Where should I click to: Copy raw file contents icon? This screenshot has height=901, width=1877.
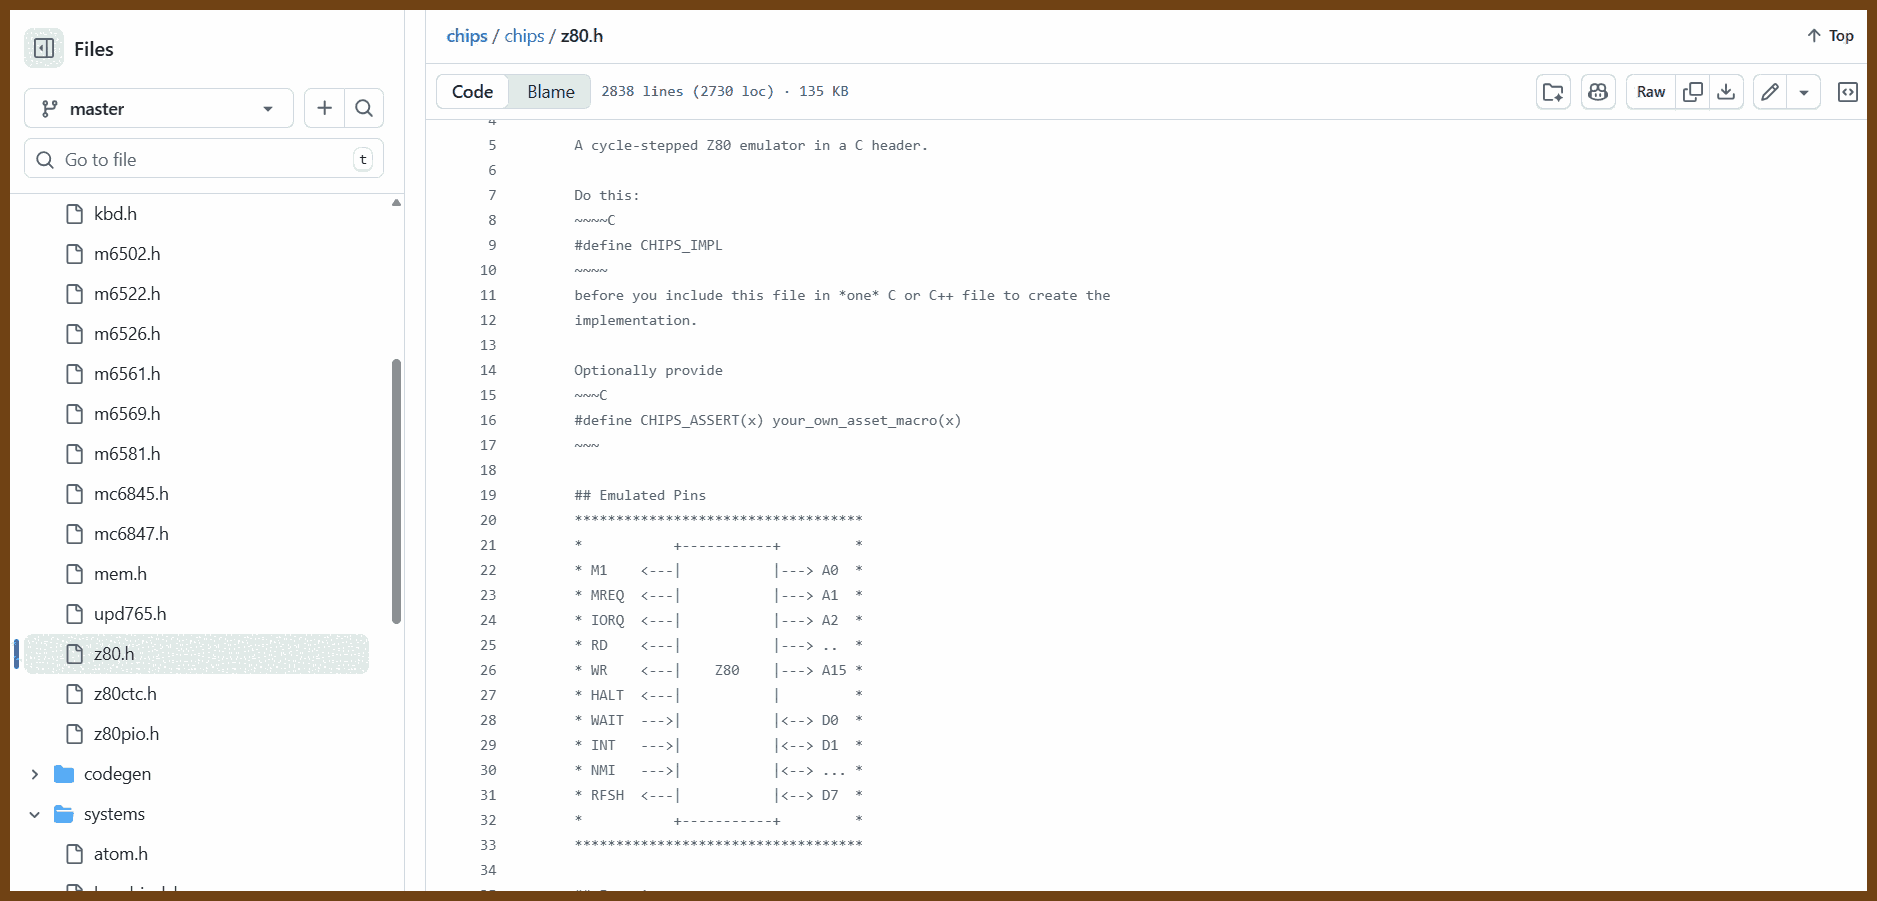pyautogui.click(x=1693, y=92)
